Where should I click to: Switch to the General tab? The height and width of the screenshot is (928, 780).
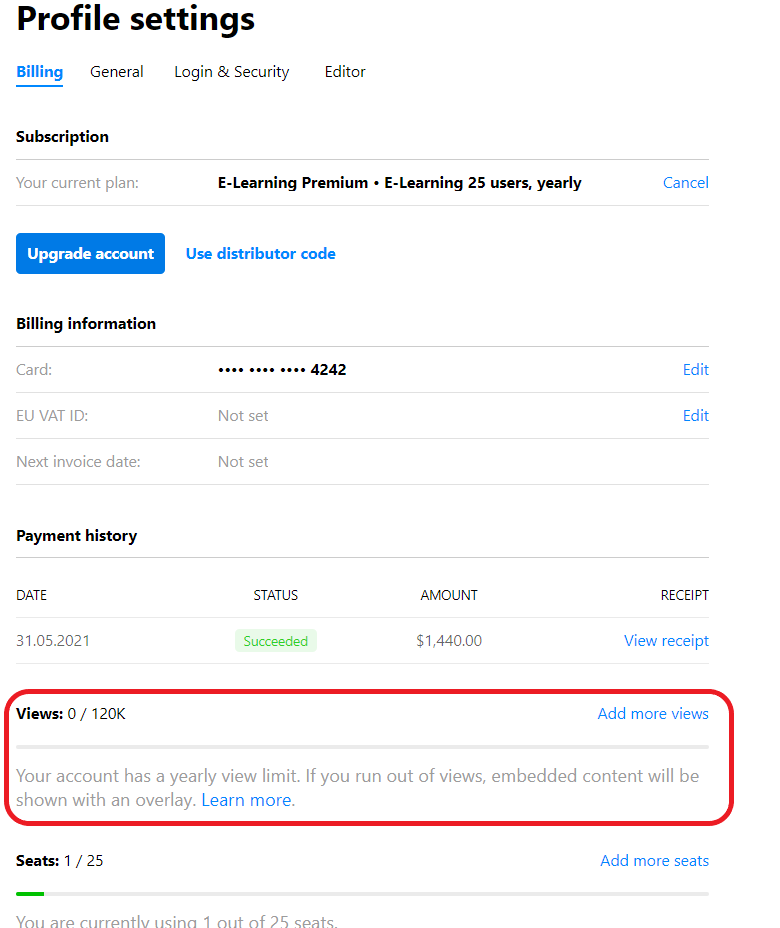[x=117, y=72]
